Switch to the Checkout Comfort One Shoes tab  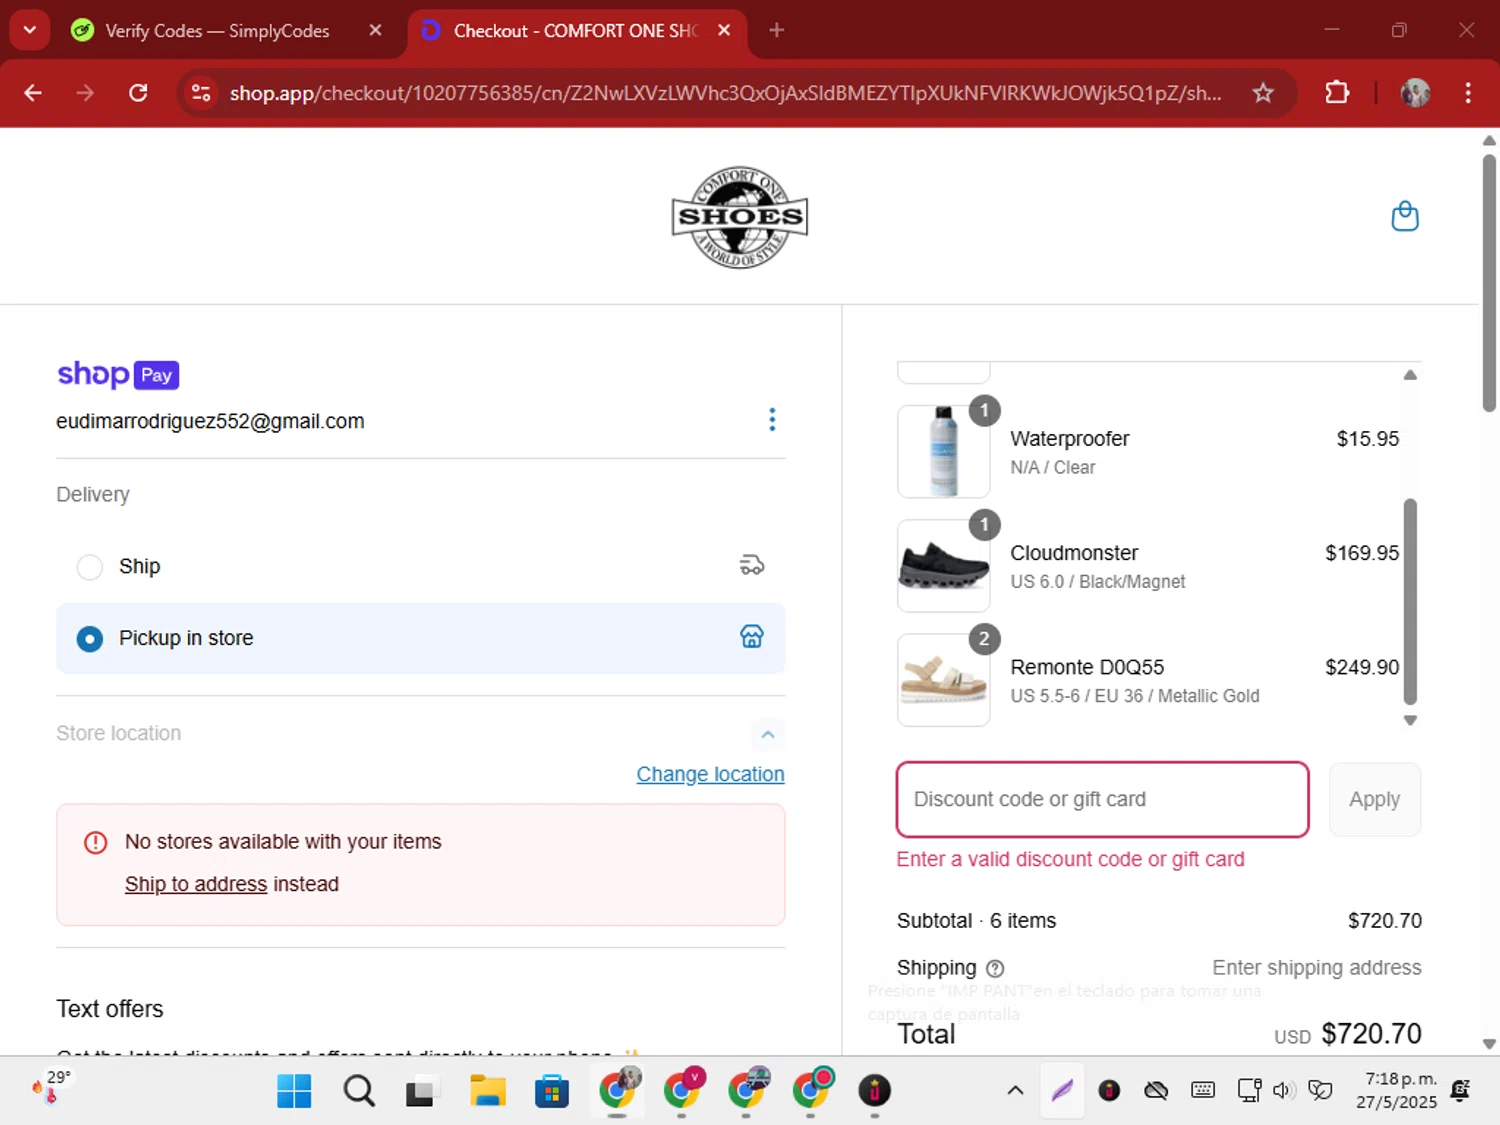point(575,30)
